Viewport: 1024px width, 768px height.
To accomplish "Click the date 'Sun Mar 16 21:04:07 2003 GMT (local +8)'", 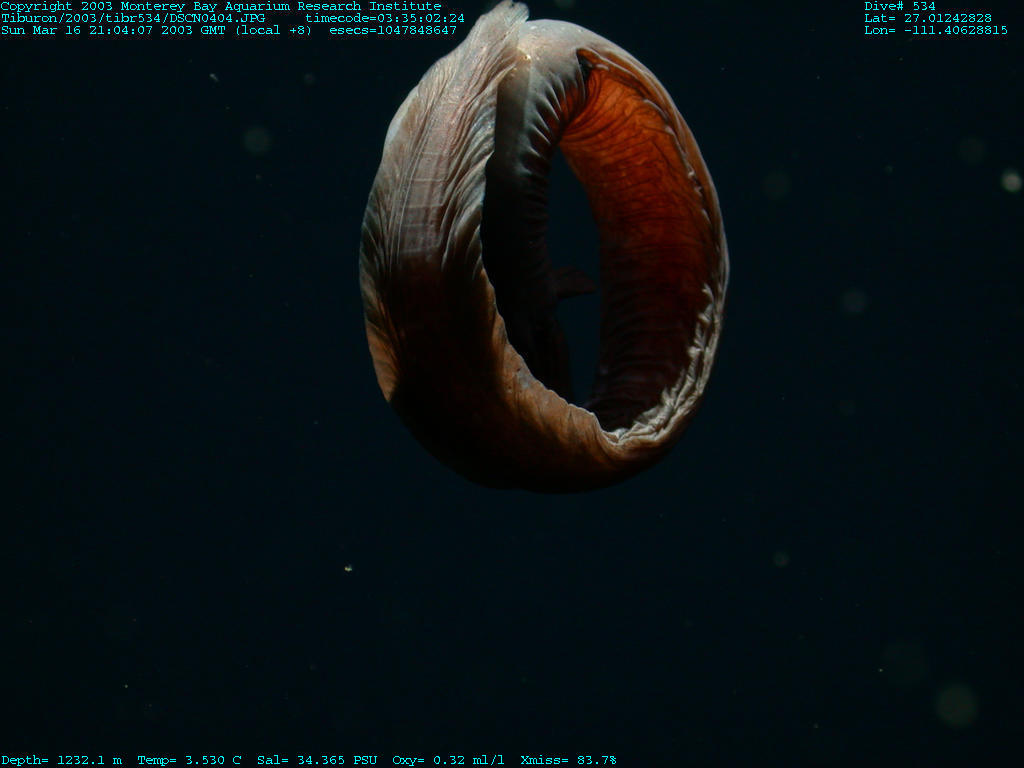I will (157, 30).
